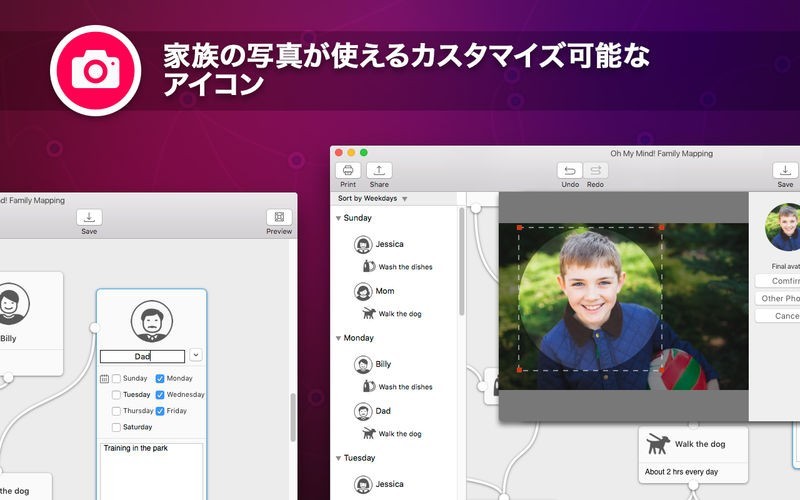Open the dropdown arrow next to Dad name
Viewport: 800px width, 500px height.
pos(195,355)
